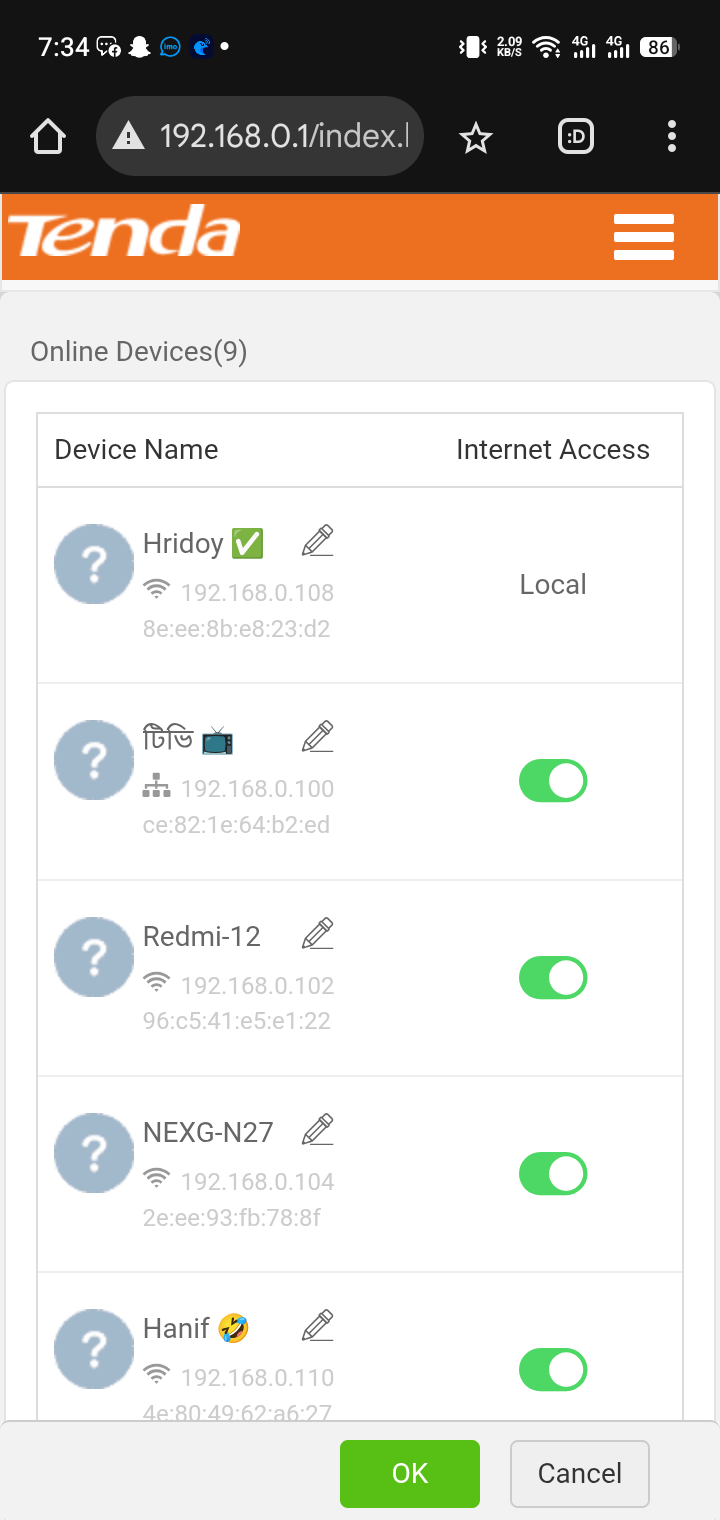
Task: Click pencil icon next to the TV device
Action: (x=318, y=737)
